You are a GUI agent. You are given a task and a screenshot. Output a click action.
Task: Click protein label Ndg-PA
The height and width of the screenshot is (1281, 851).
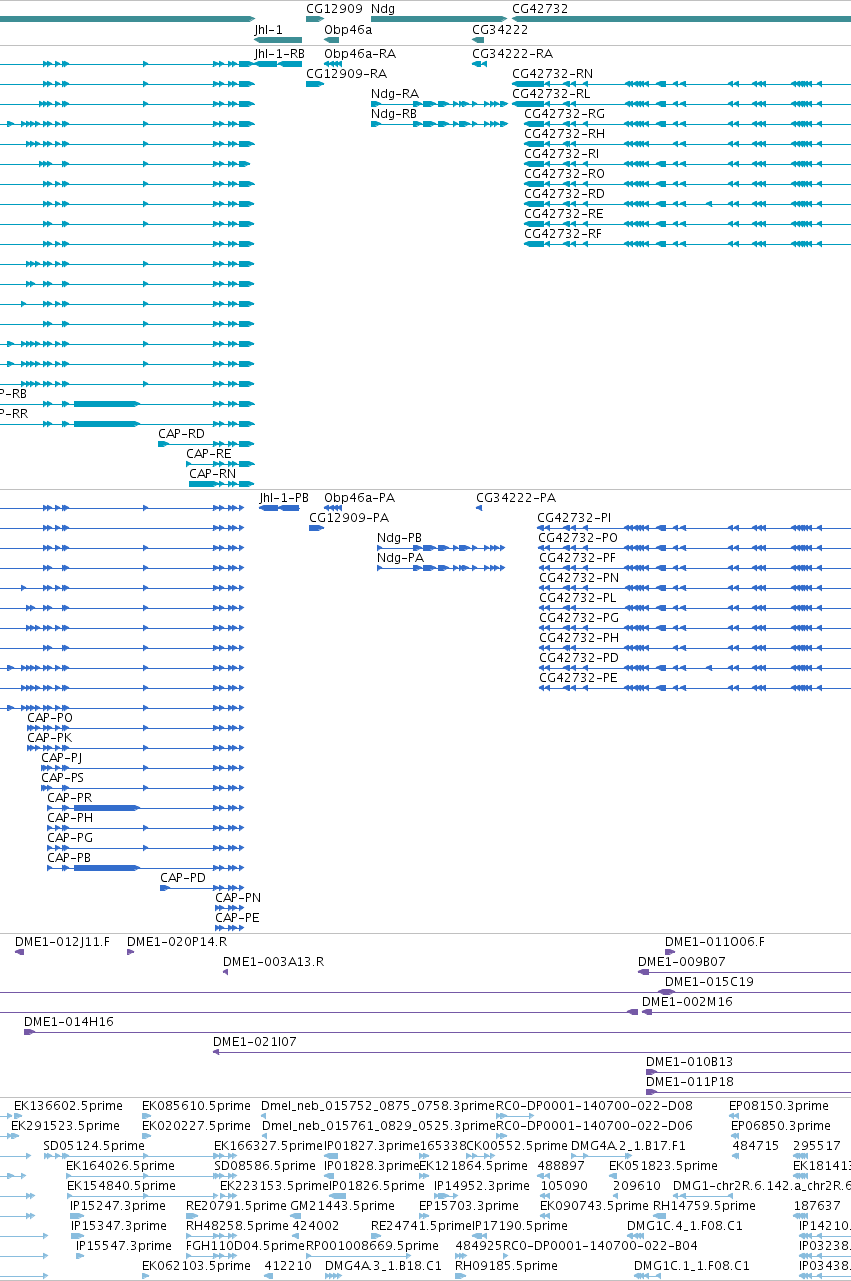401,557
